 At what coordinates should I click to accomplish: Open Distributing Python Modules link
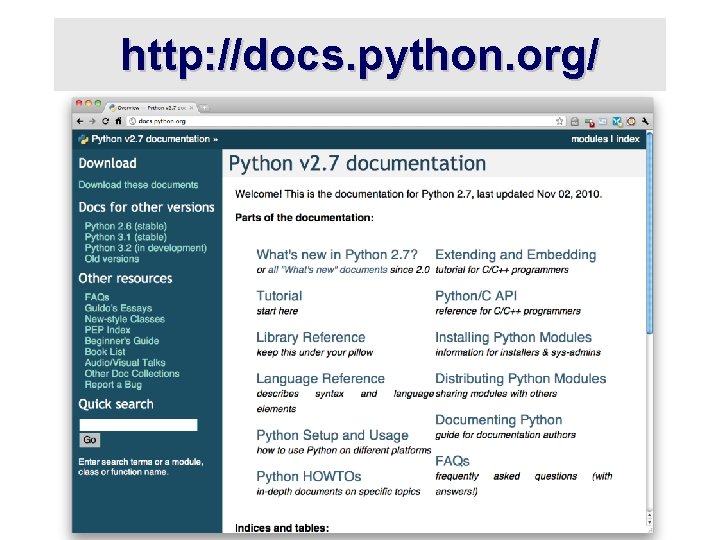coord(521,378)
